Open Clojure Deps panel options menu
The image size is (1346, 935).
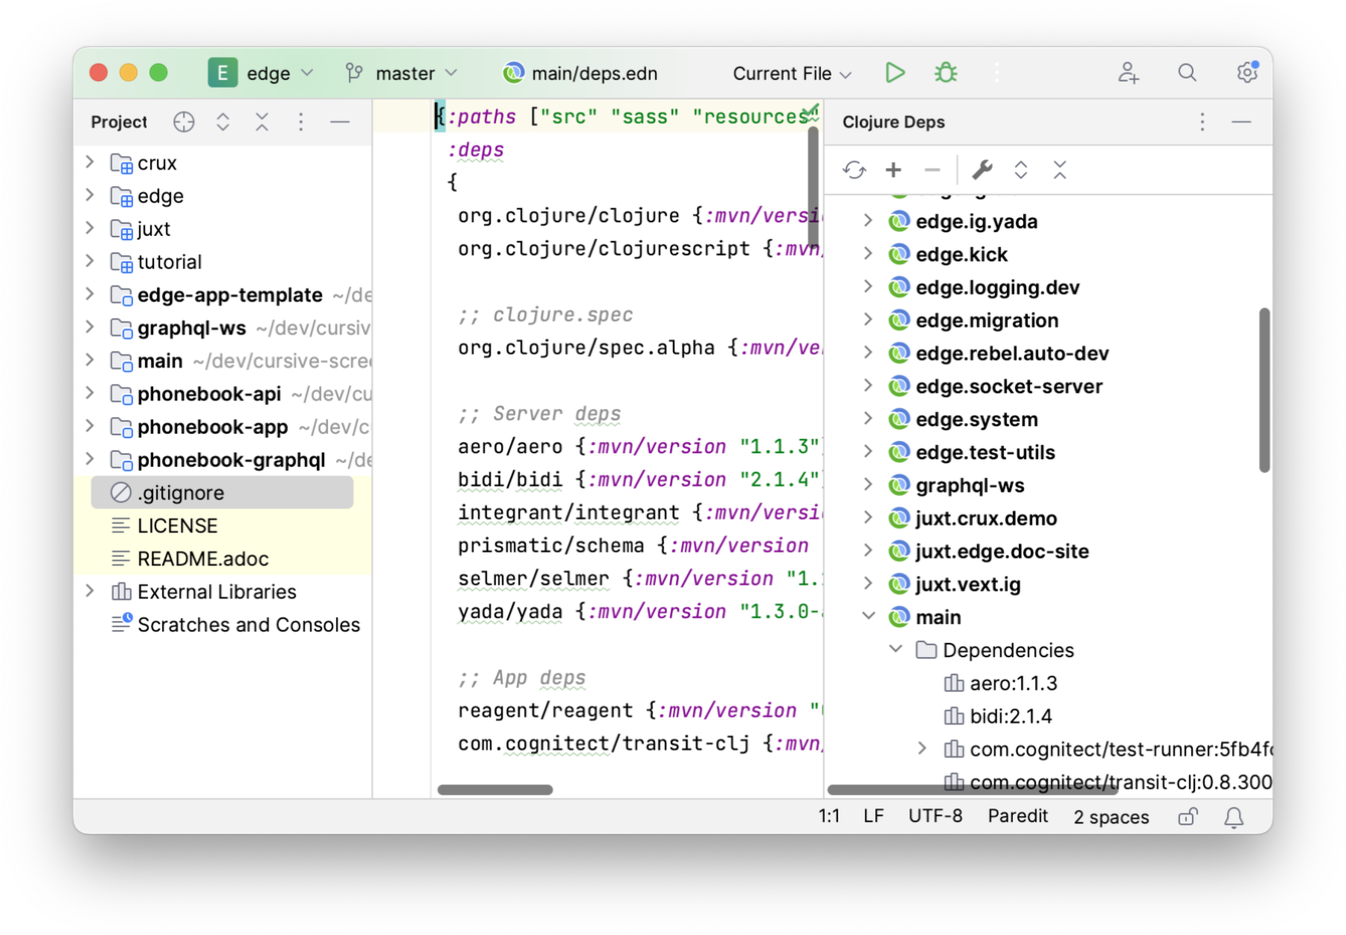[1202, 122]
